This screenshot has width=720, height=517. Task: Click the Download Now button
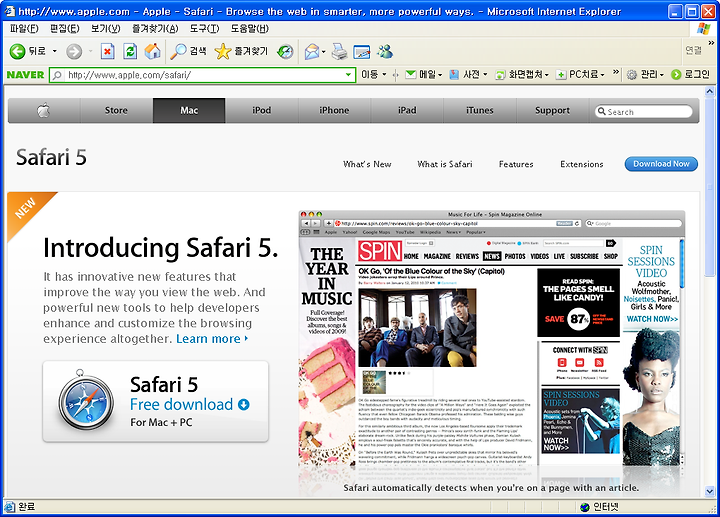(661, 164)
